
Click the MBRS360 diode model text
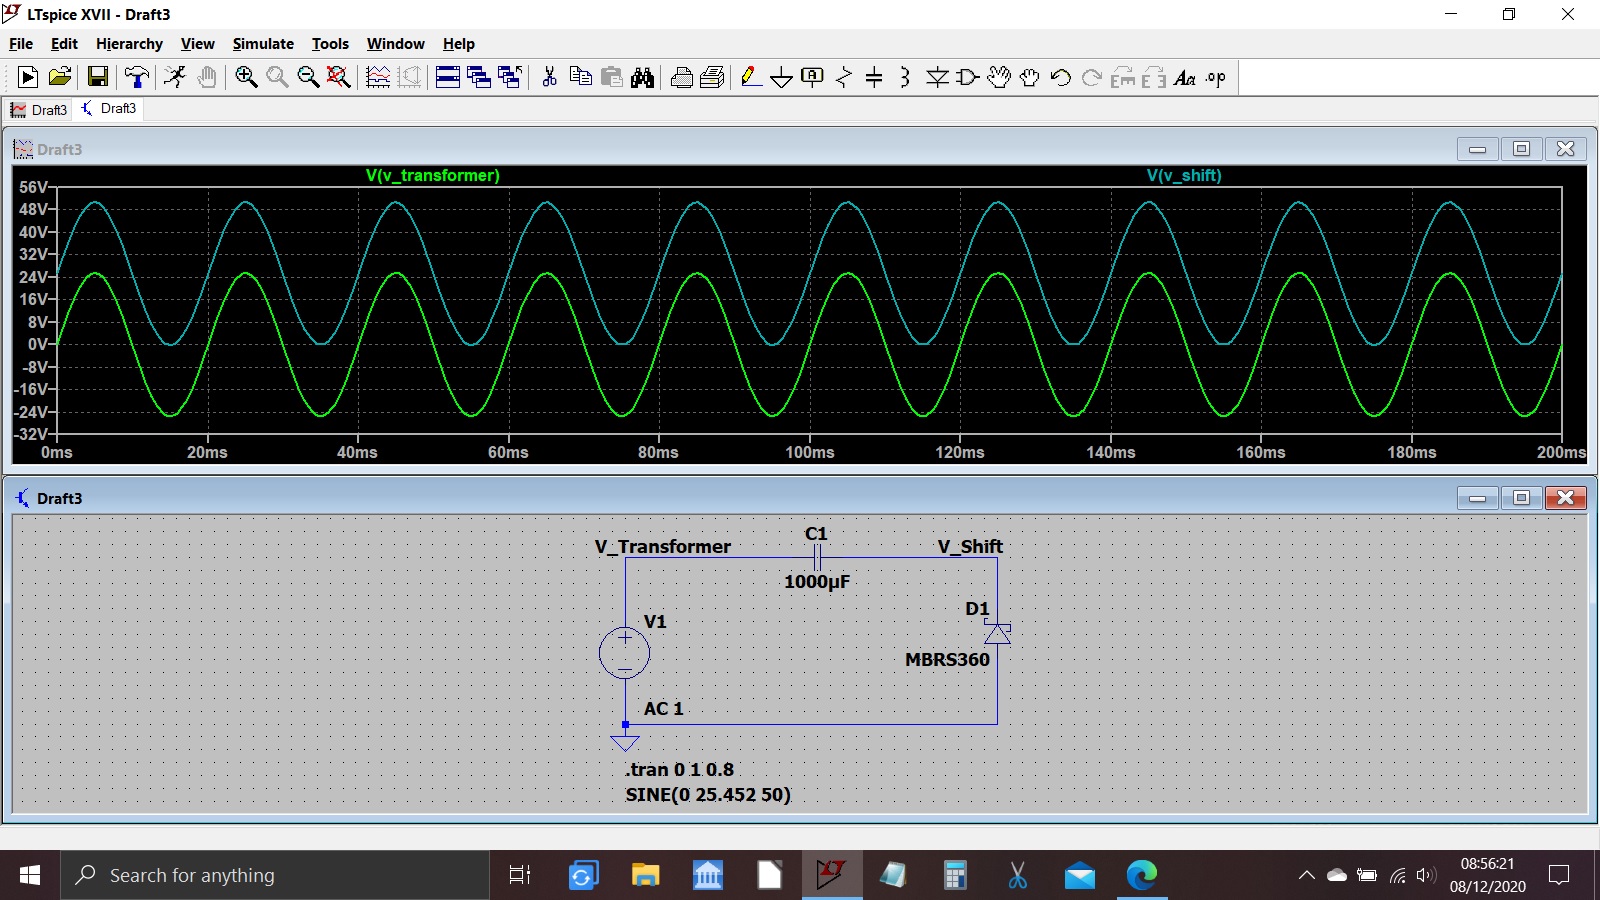[947, 660]
